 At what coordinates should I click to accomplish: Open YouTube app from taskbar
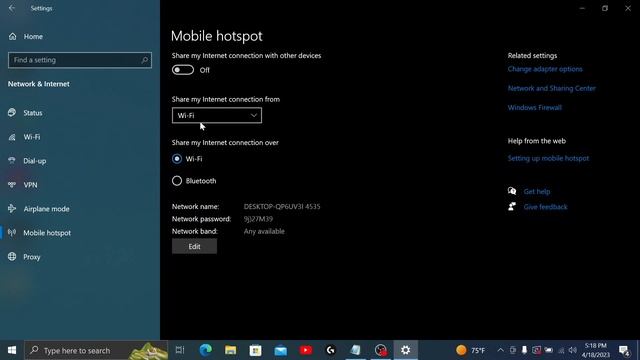click(x=306, y=350)
